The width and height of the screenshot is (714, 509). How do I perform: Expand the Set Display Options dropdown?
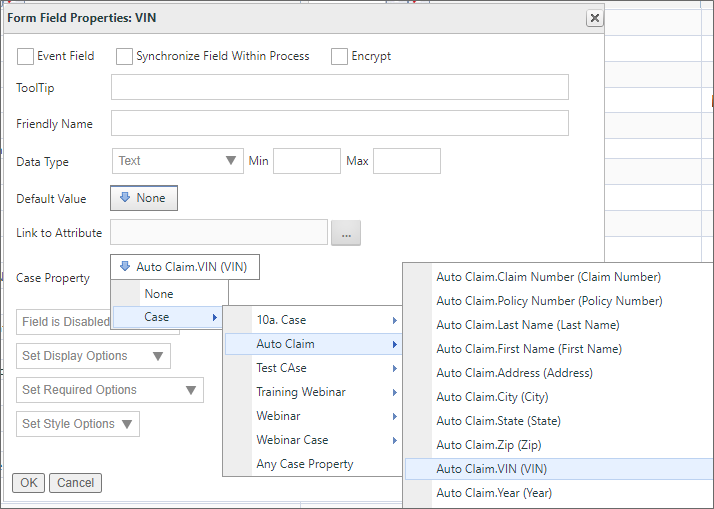pyautogui.click(x=94, y=356)
